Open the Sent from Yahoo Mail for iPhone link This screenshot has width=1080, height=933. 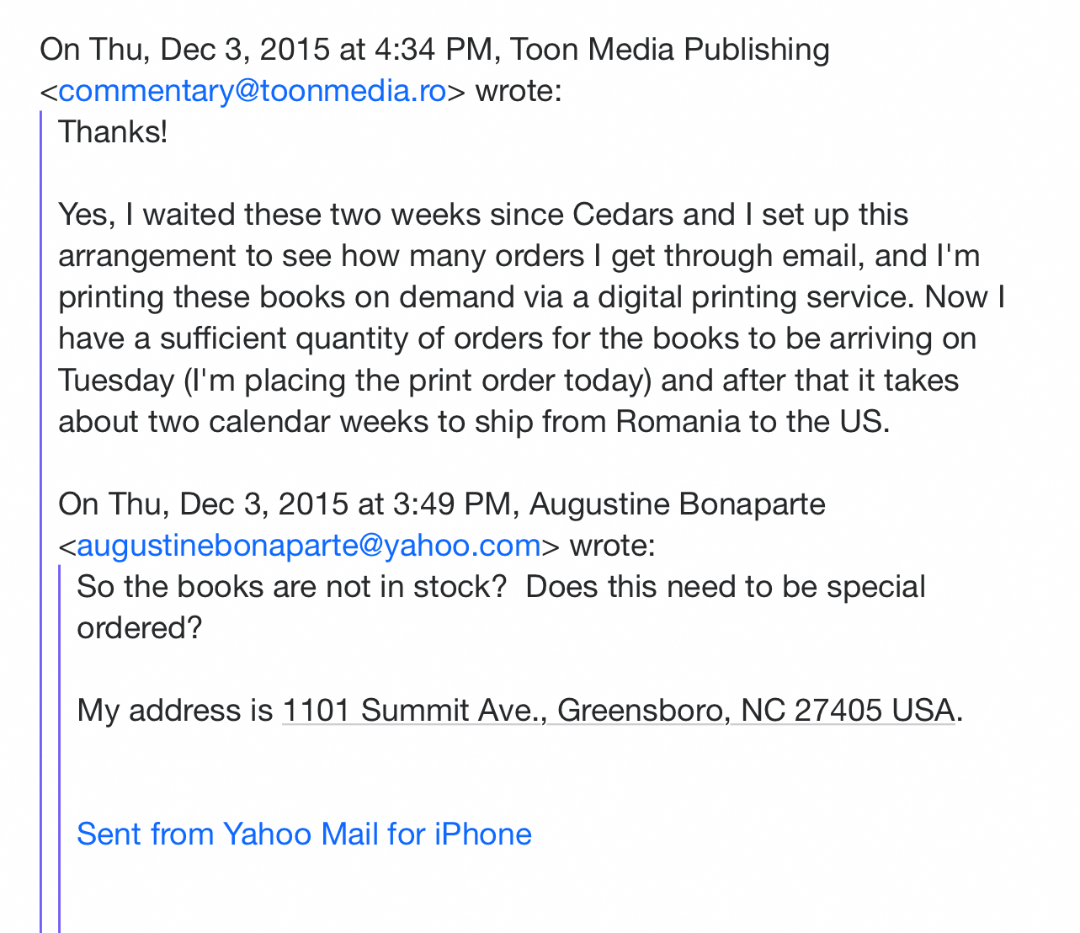pos(304,834)
